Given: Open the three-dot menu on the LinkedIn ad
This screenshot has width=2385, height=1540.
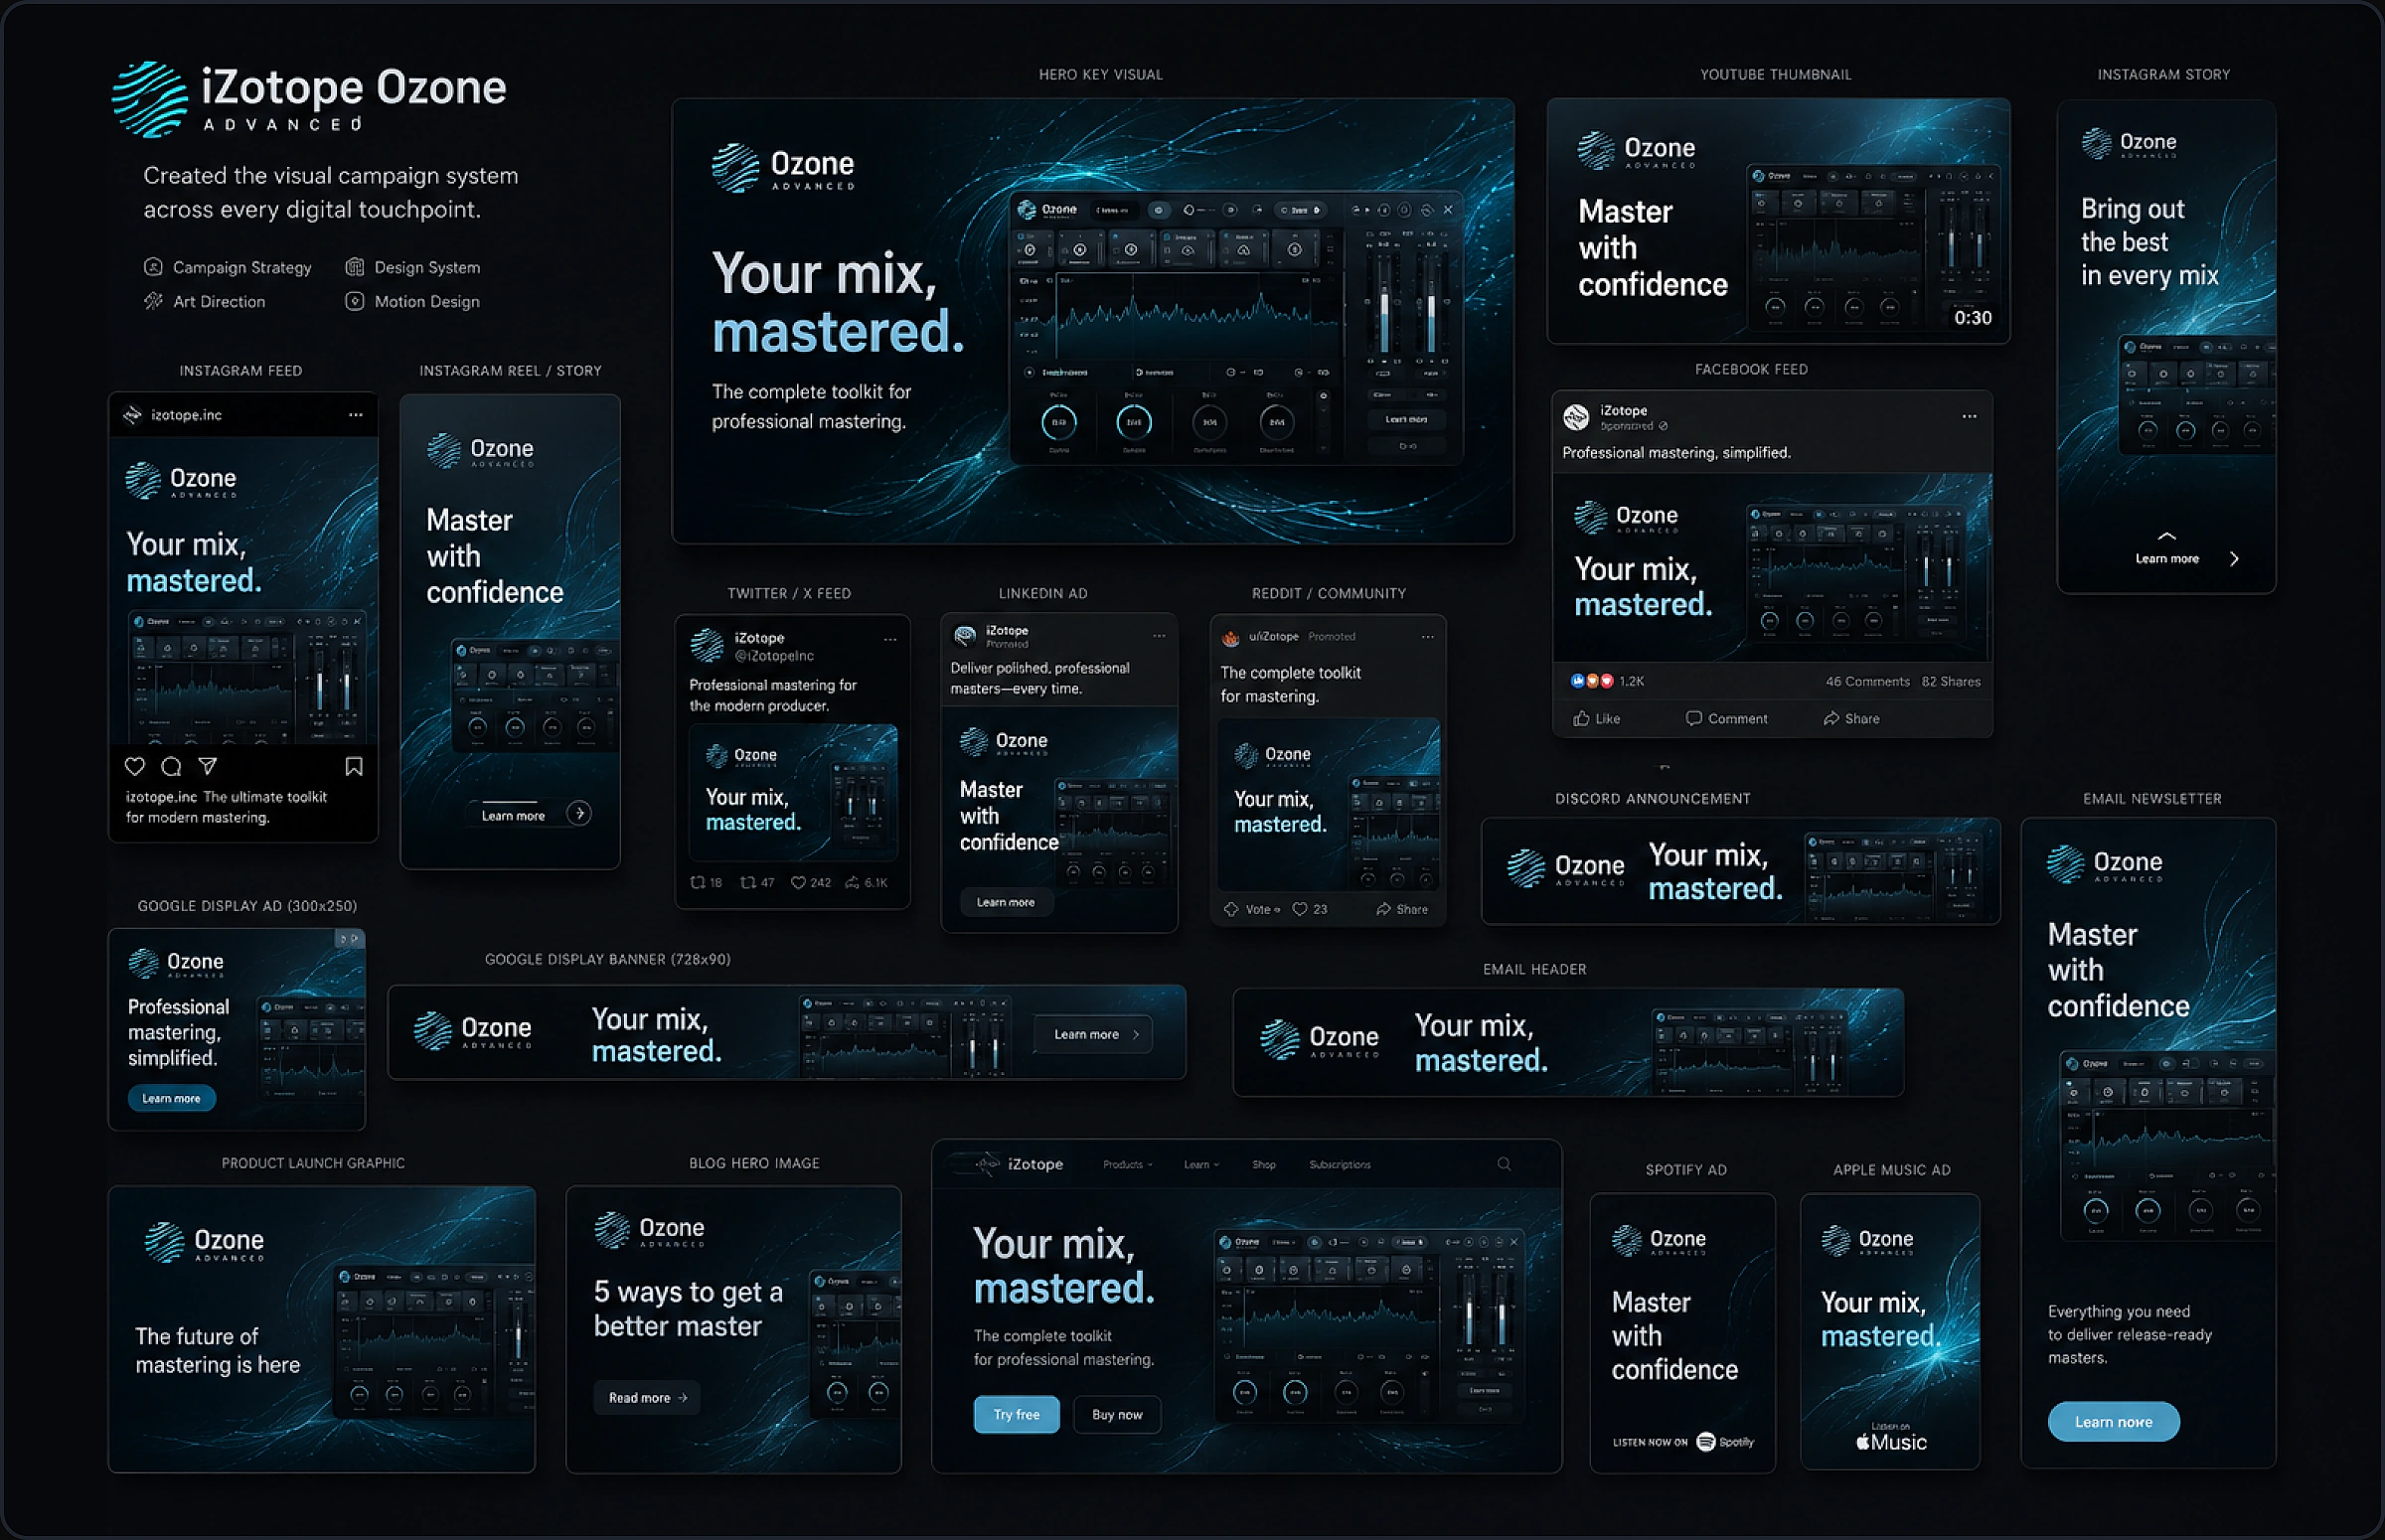Looking at the screenshot, I should click(x=1159, y=636).
